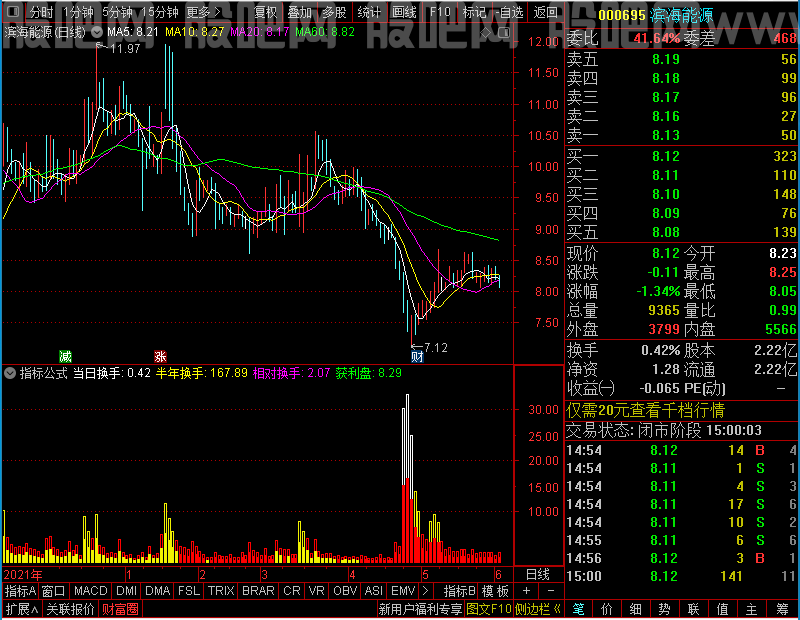800x620 pixels.
Task: Zoom out chart with the − button
Action: tap(551, 591)
